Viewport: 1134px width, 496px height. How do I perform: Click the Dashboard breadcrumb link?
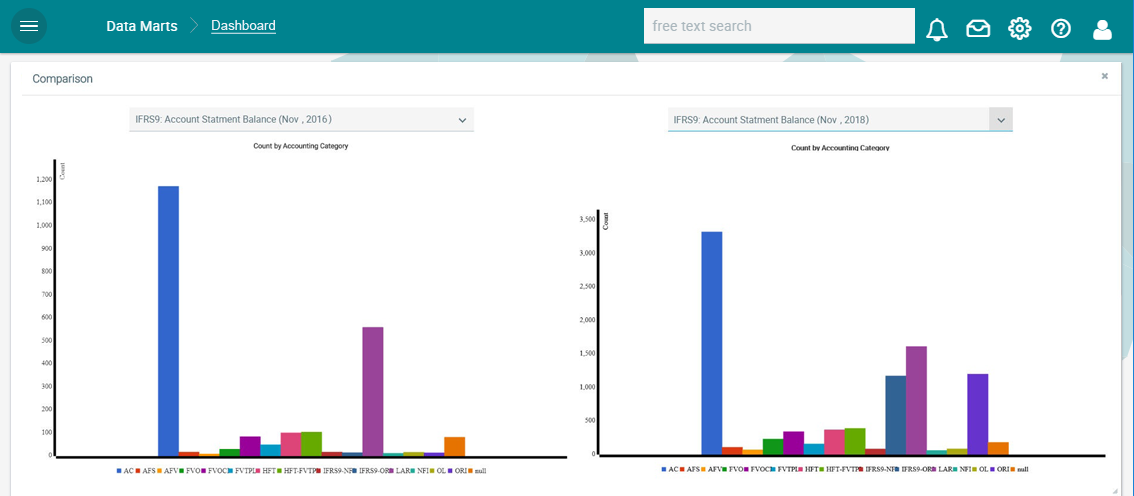tap(243, 26)
